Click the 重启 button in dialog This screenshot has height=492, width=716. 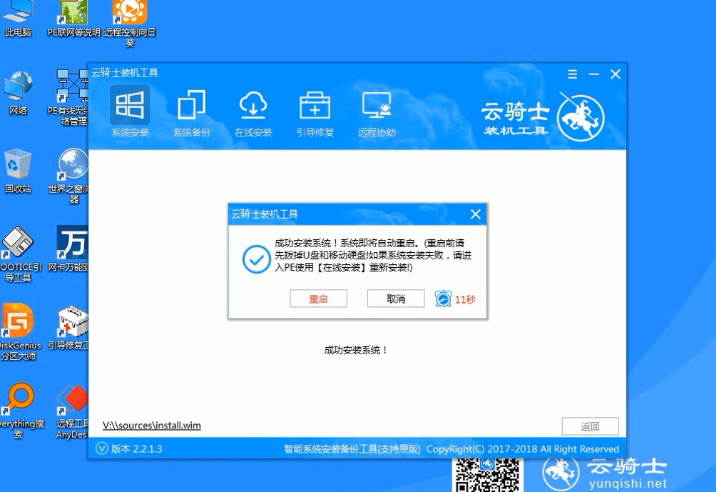coord(318,299)
